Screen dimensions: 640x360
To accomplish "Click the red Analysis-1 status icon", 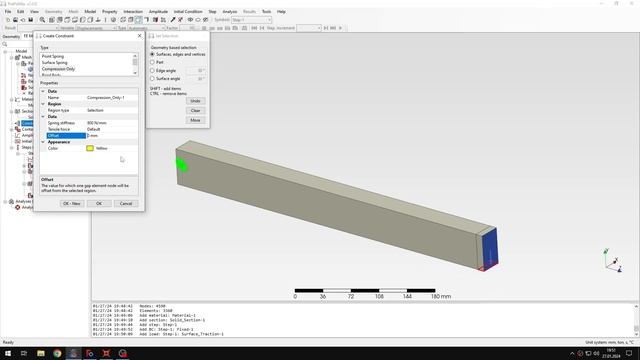I will 18,207.
